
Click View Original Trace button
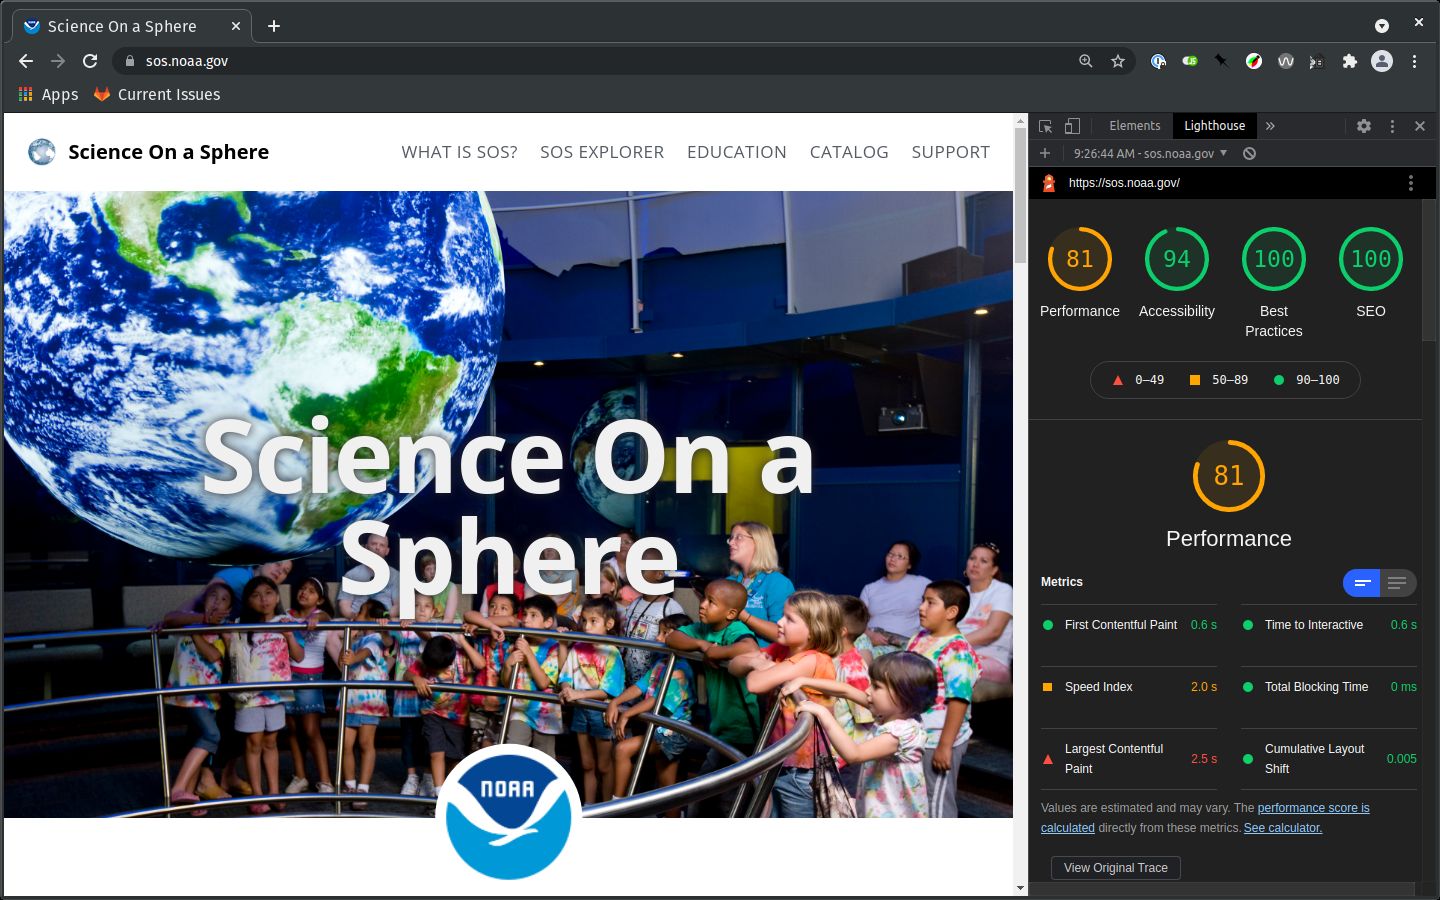tap(1116, 868)
